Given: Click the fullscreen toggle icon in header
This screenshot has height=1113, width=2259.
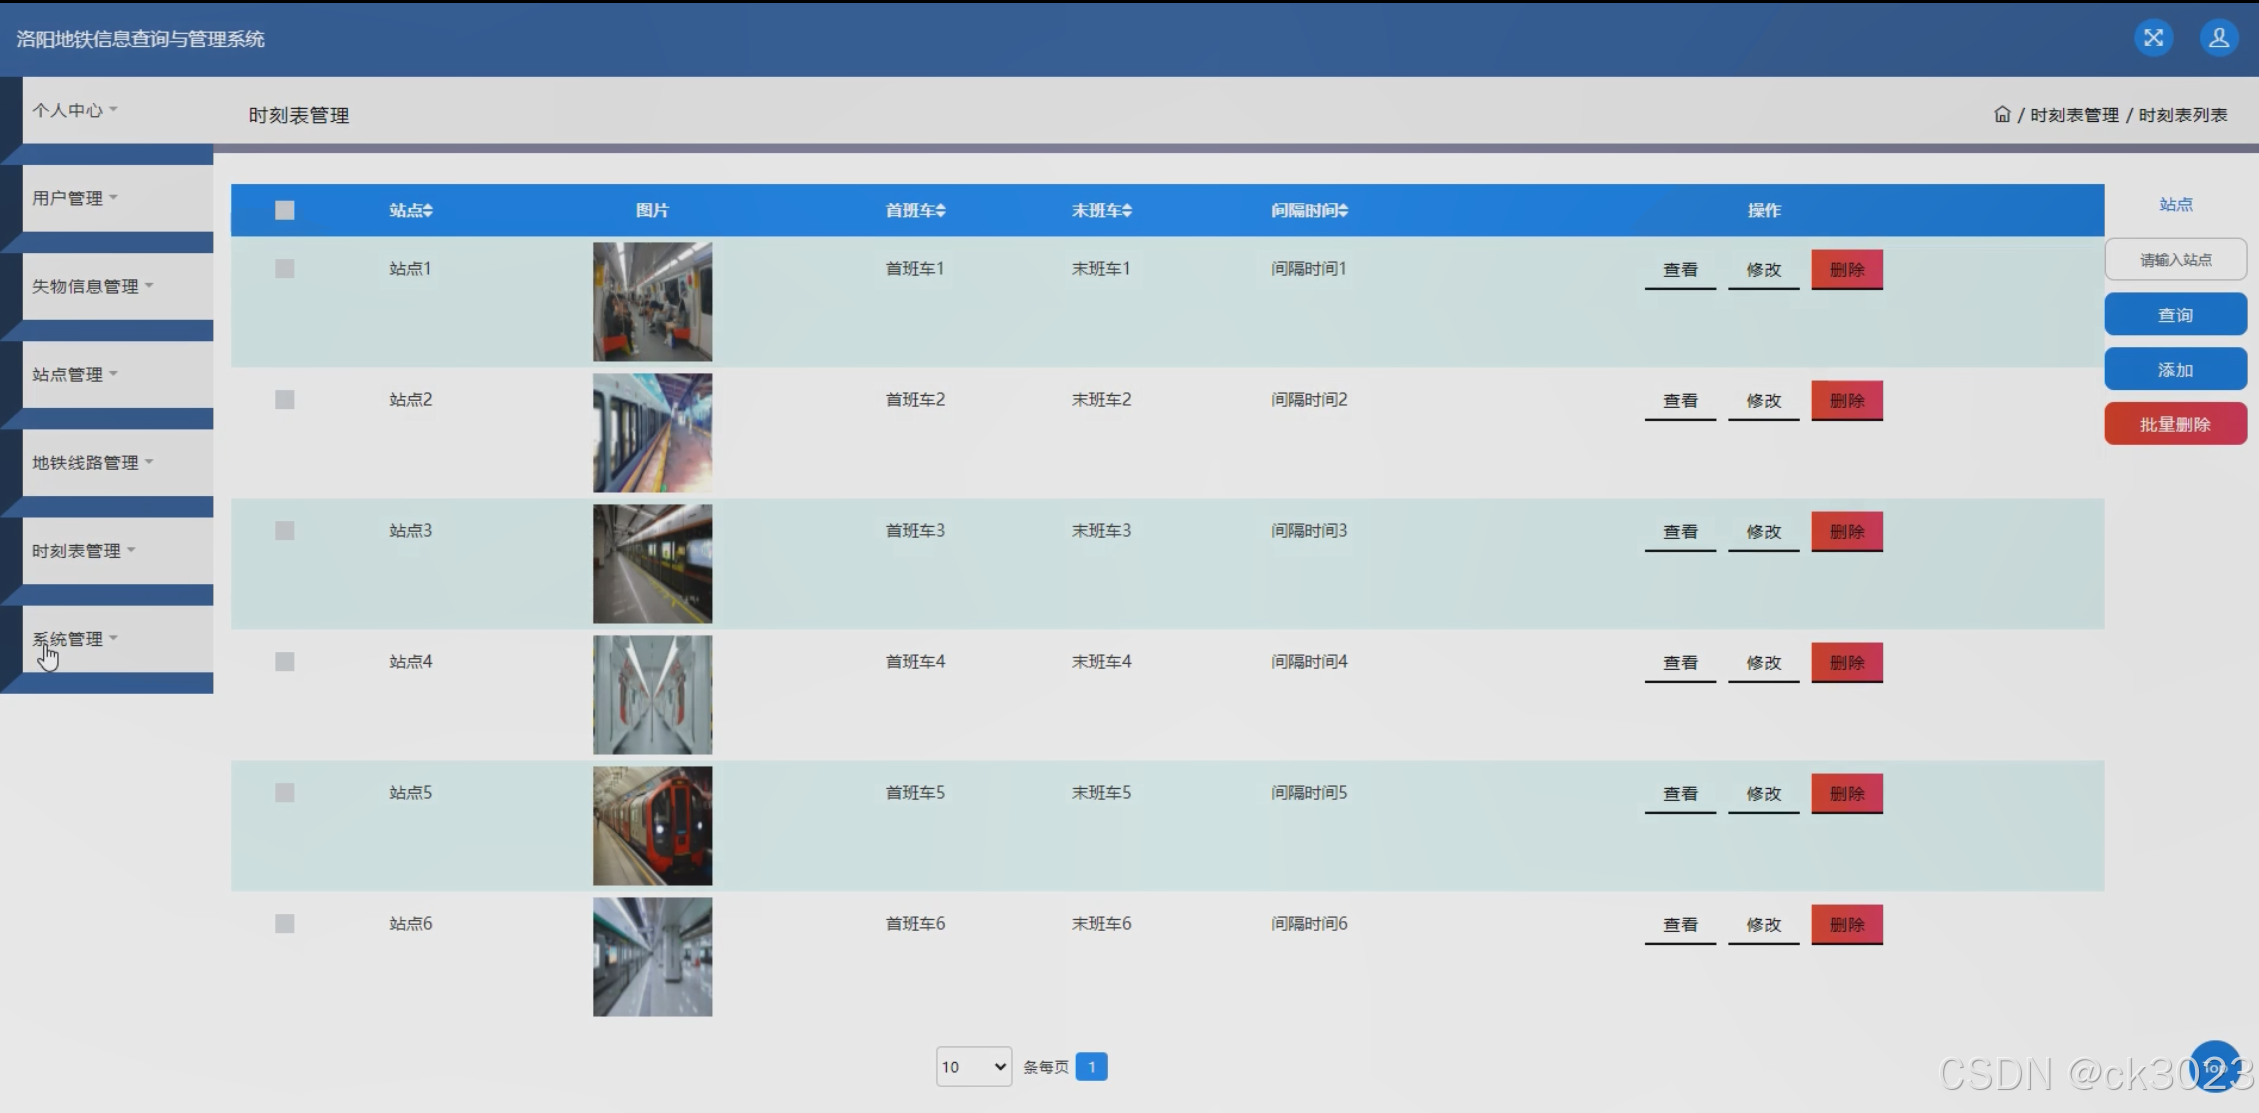Looking at the screenshot, I should coord(2153,38).
